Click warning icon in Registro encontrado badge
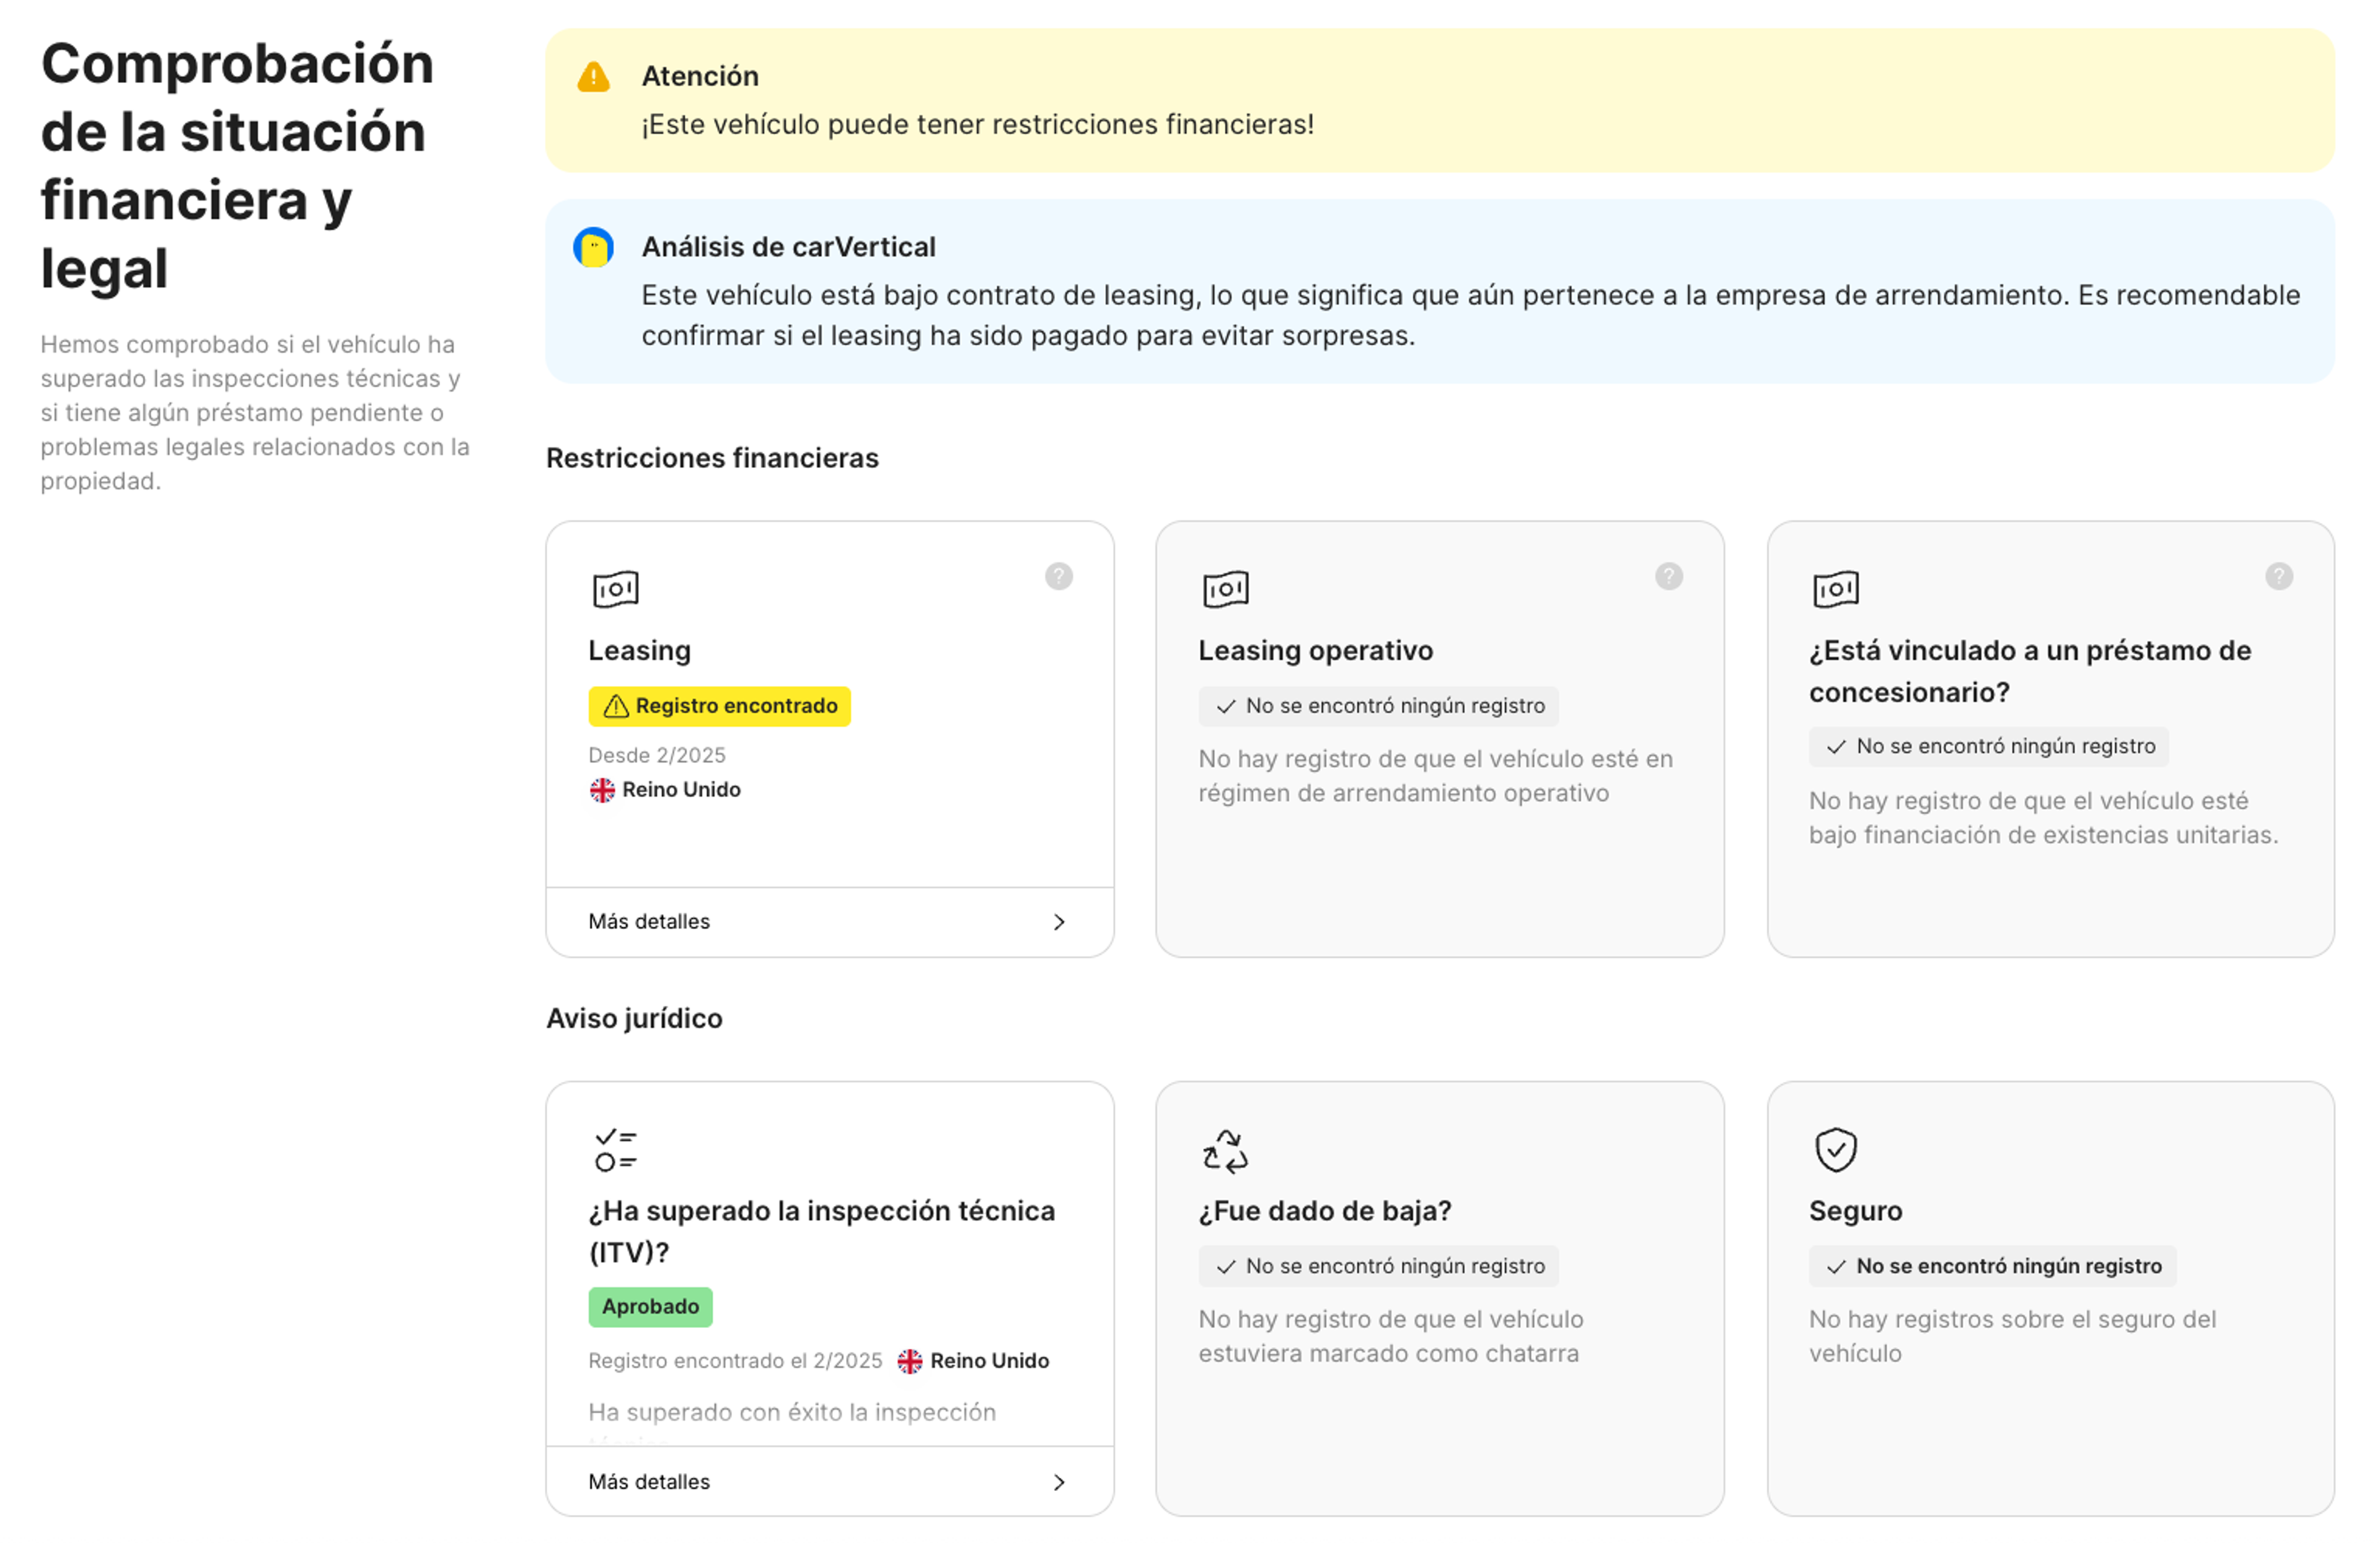This screenshot has height=1543, width=2380. tap(616, 706)
